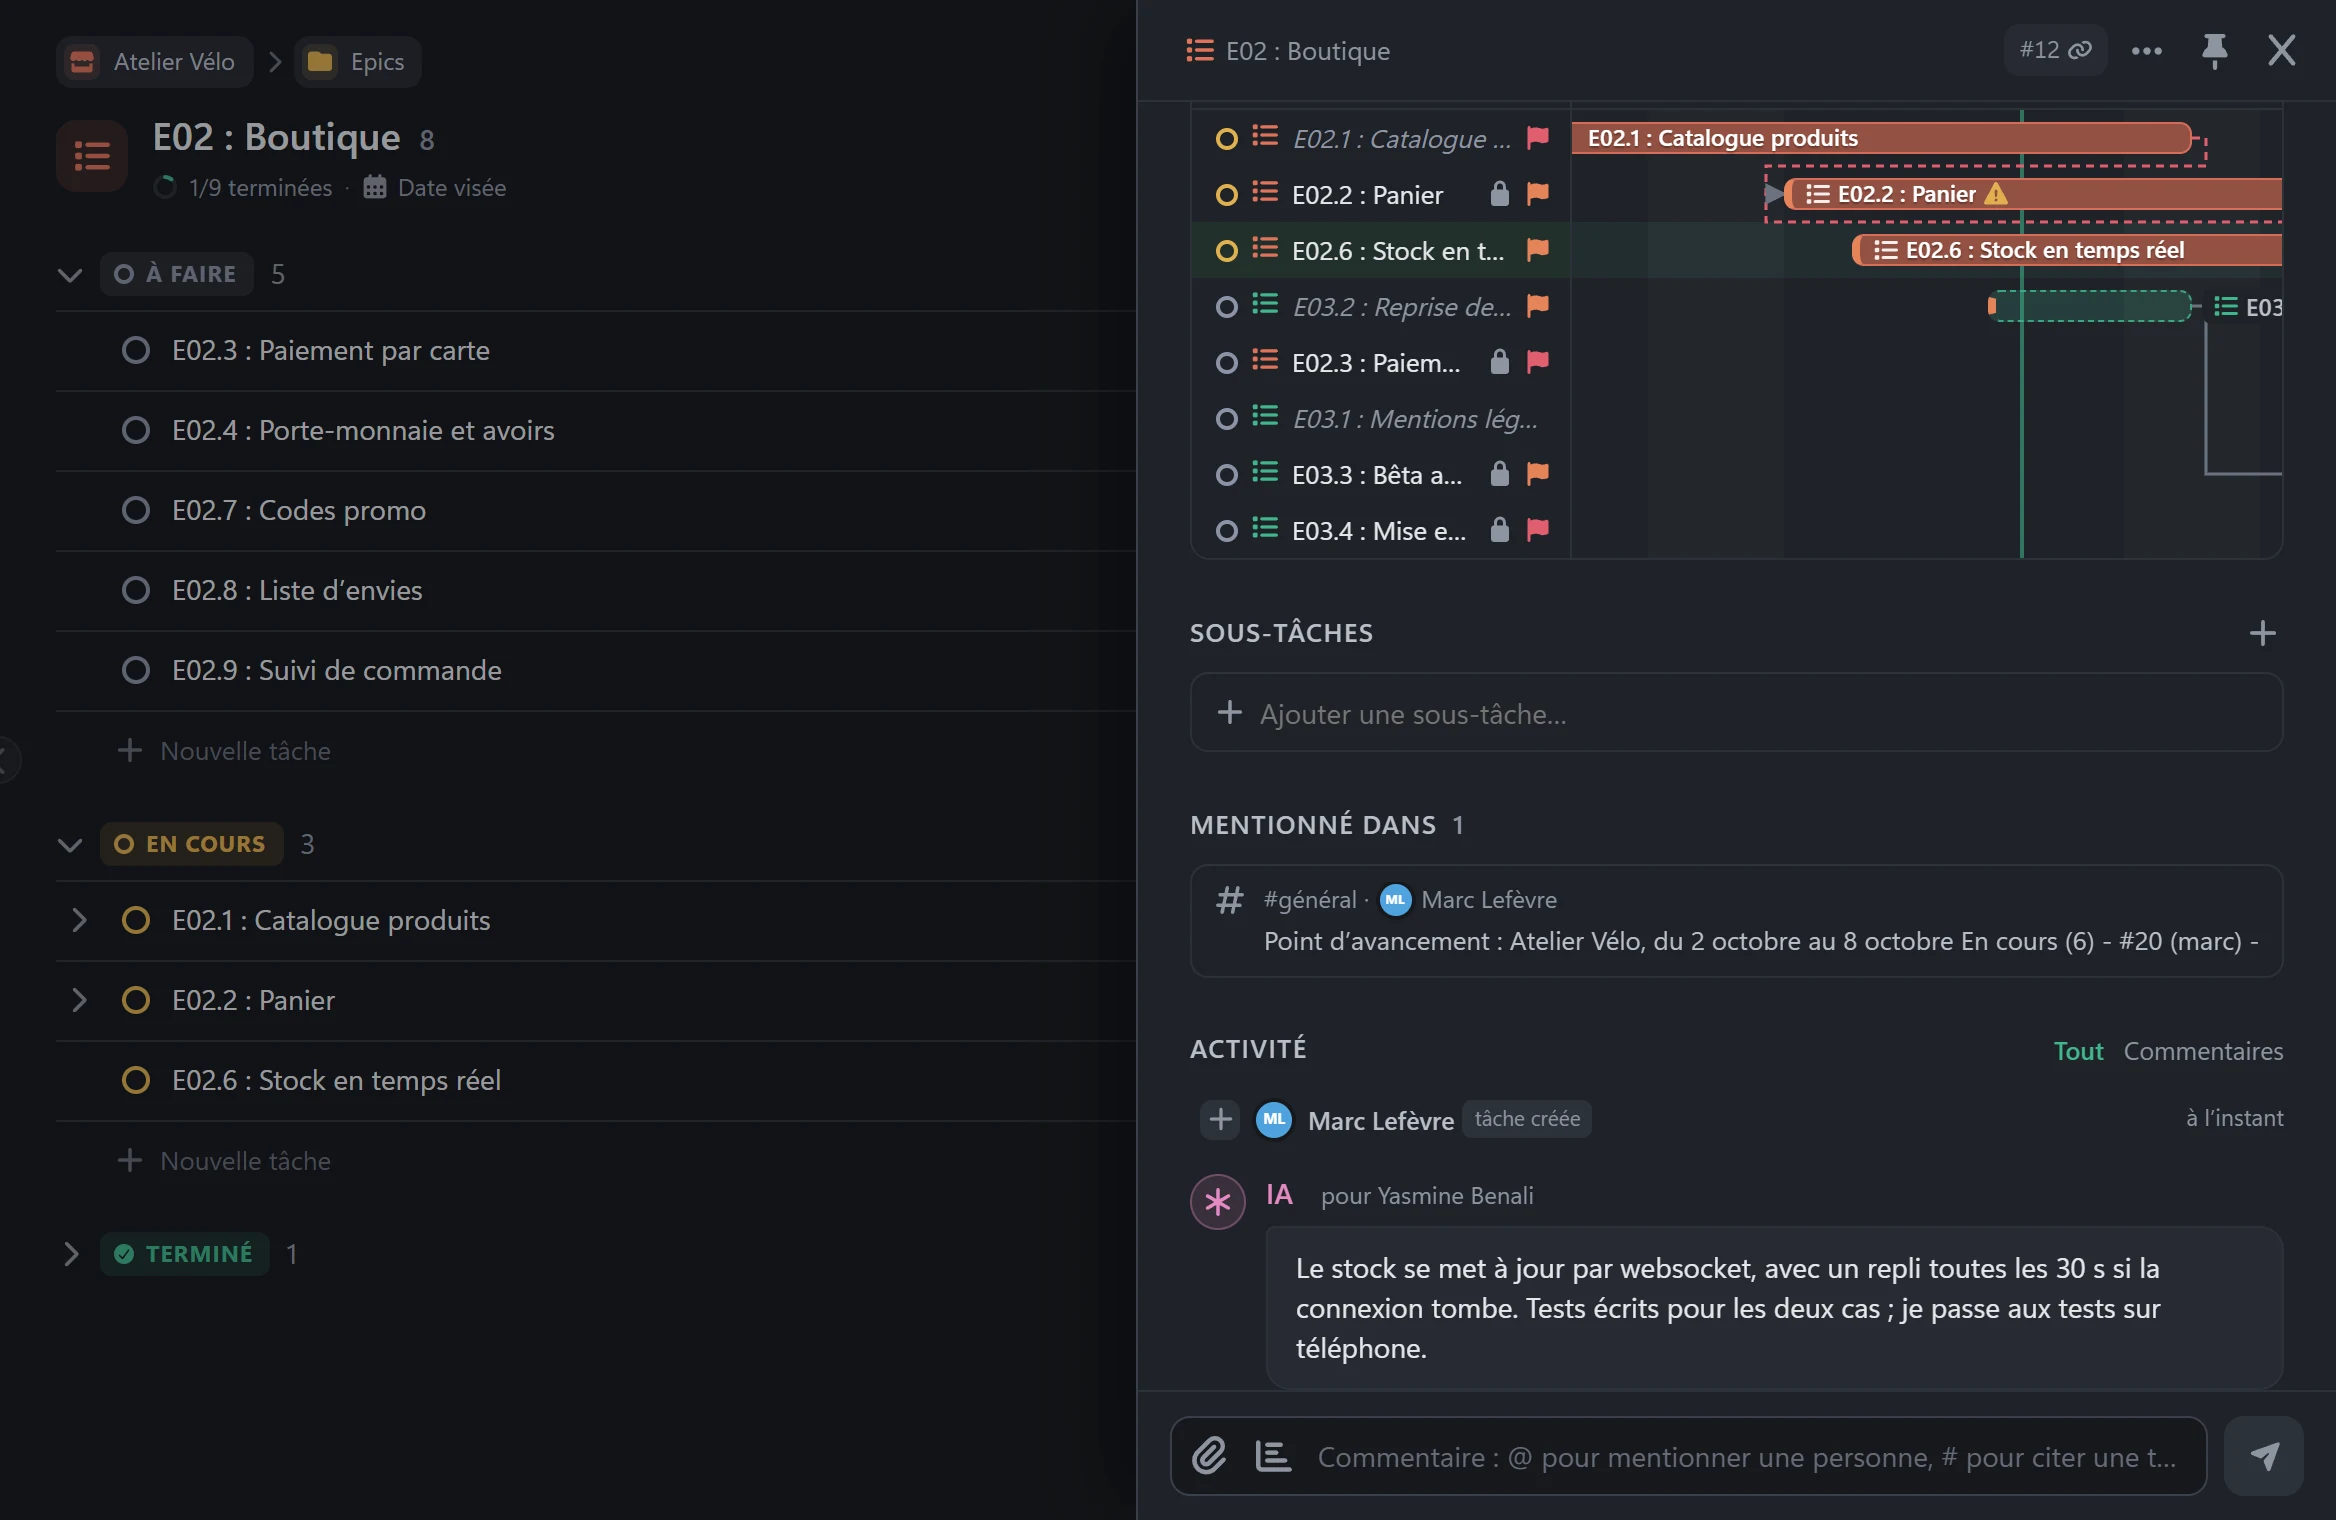Click the Ajouter une sous-tâche input field
Screen dimensions: 2336x1520
pyautogui.click(x=1736, y=713)
